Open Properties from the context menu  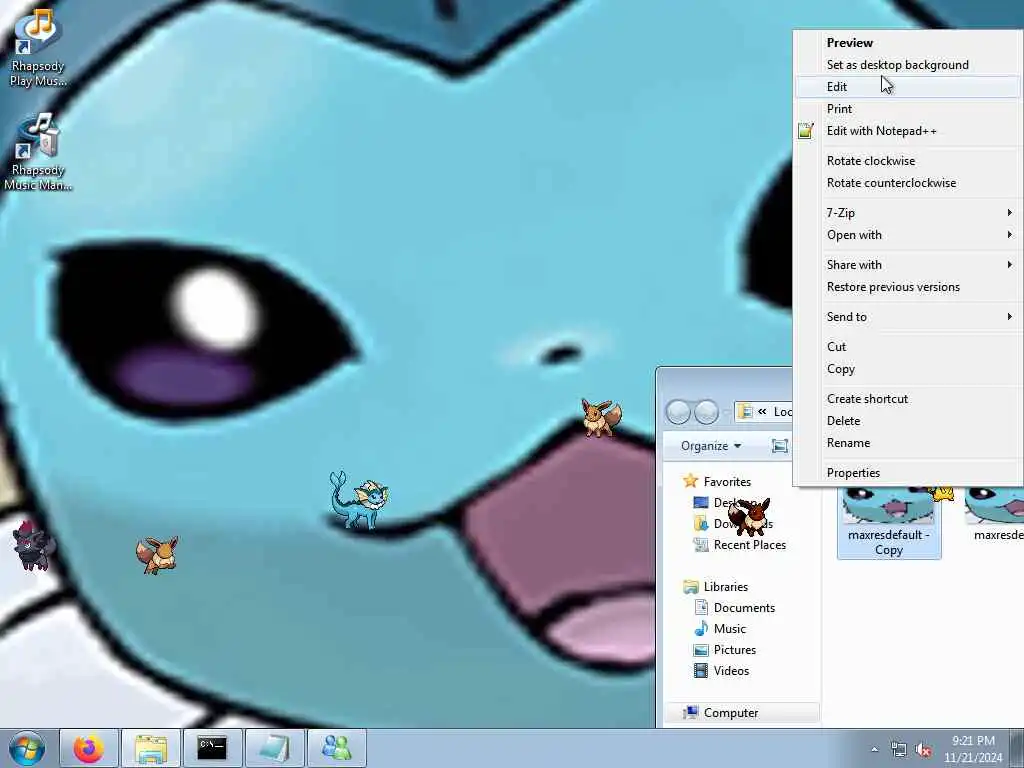[x=908, y=473]
